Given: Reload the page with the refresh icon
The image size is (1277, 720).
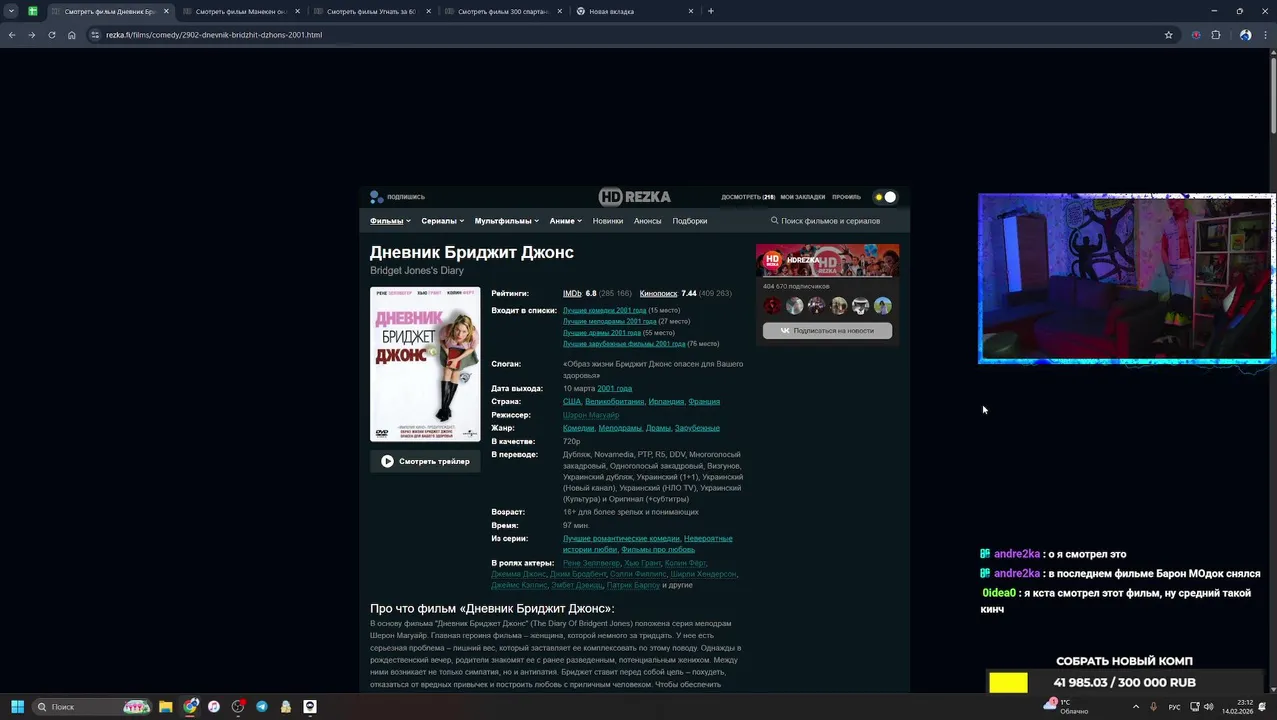Looking at the screenshot, I should [x=52, y=35].
